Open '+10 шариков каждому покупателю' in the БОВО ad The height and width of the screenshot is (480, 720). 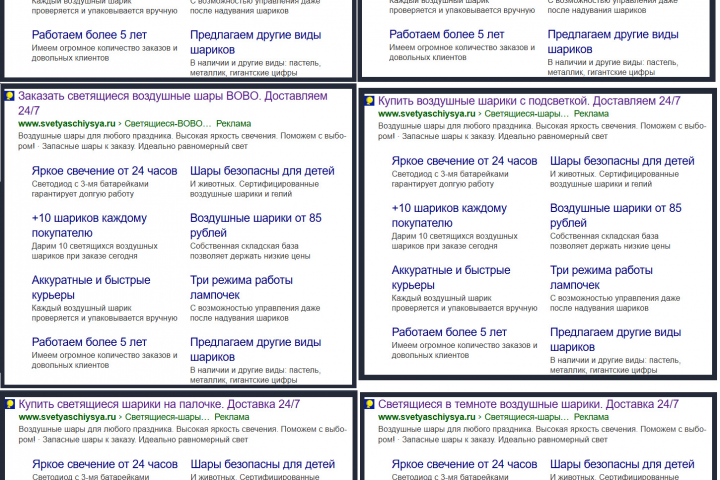click(89, 225)
